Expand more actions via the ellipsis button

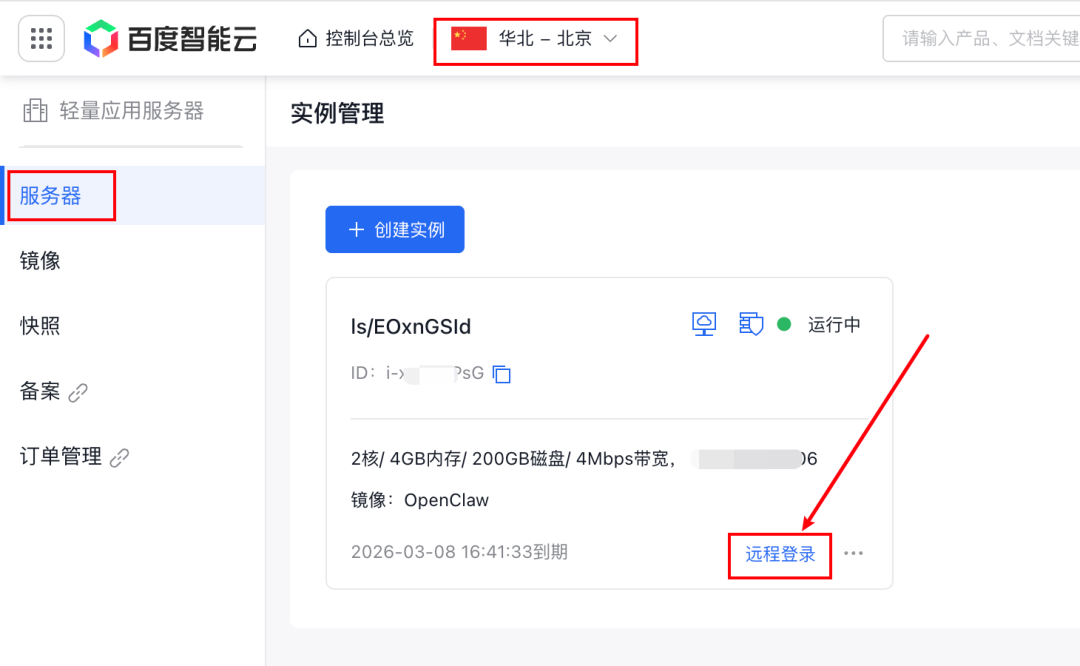(x=853, y=553)
